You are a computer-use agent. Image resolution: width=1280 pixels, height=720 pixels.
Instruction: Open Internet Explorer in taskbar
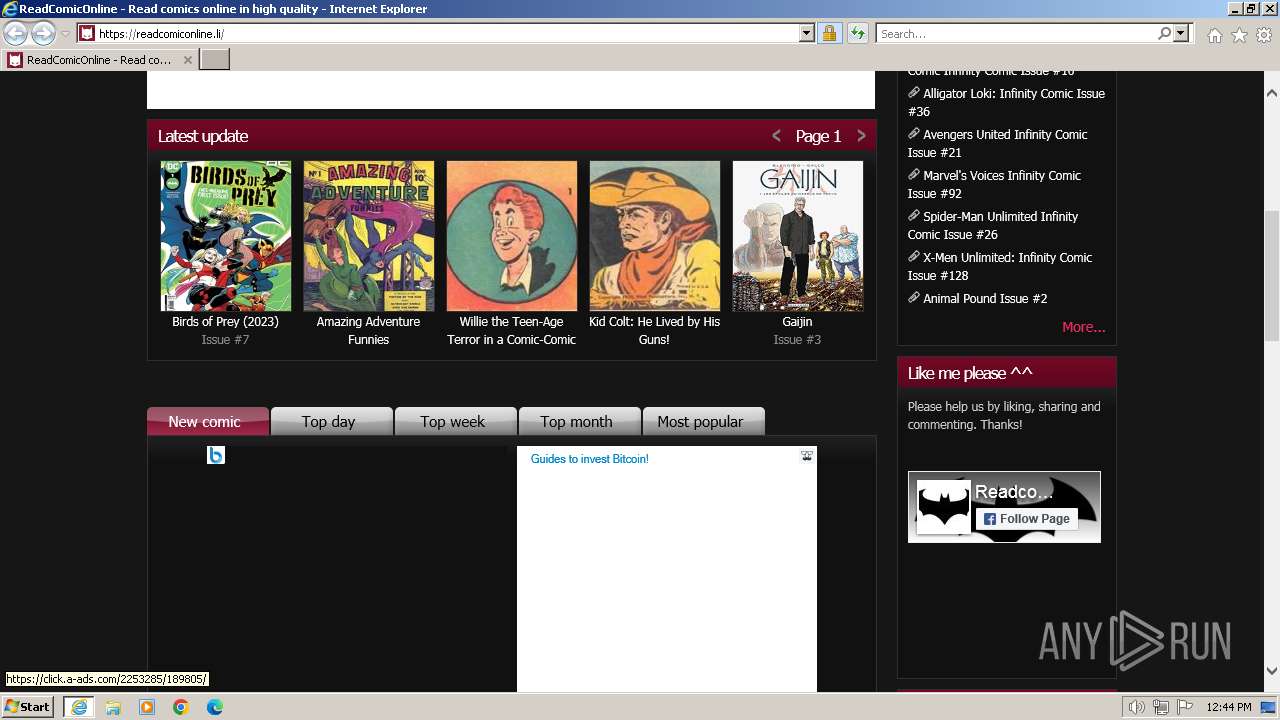pos(78,707)
